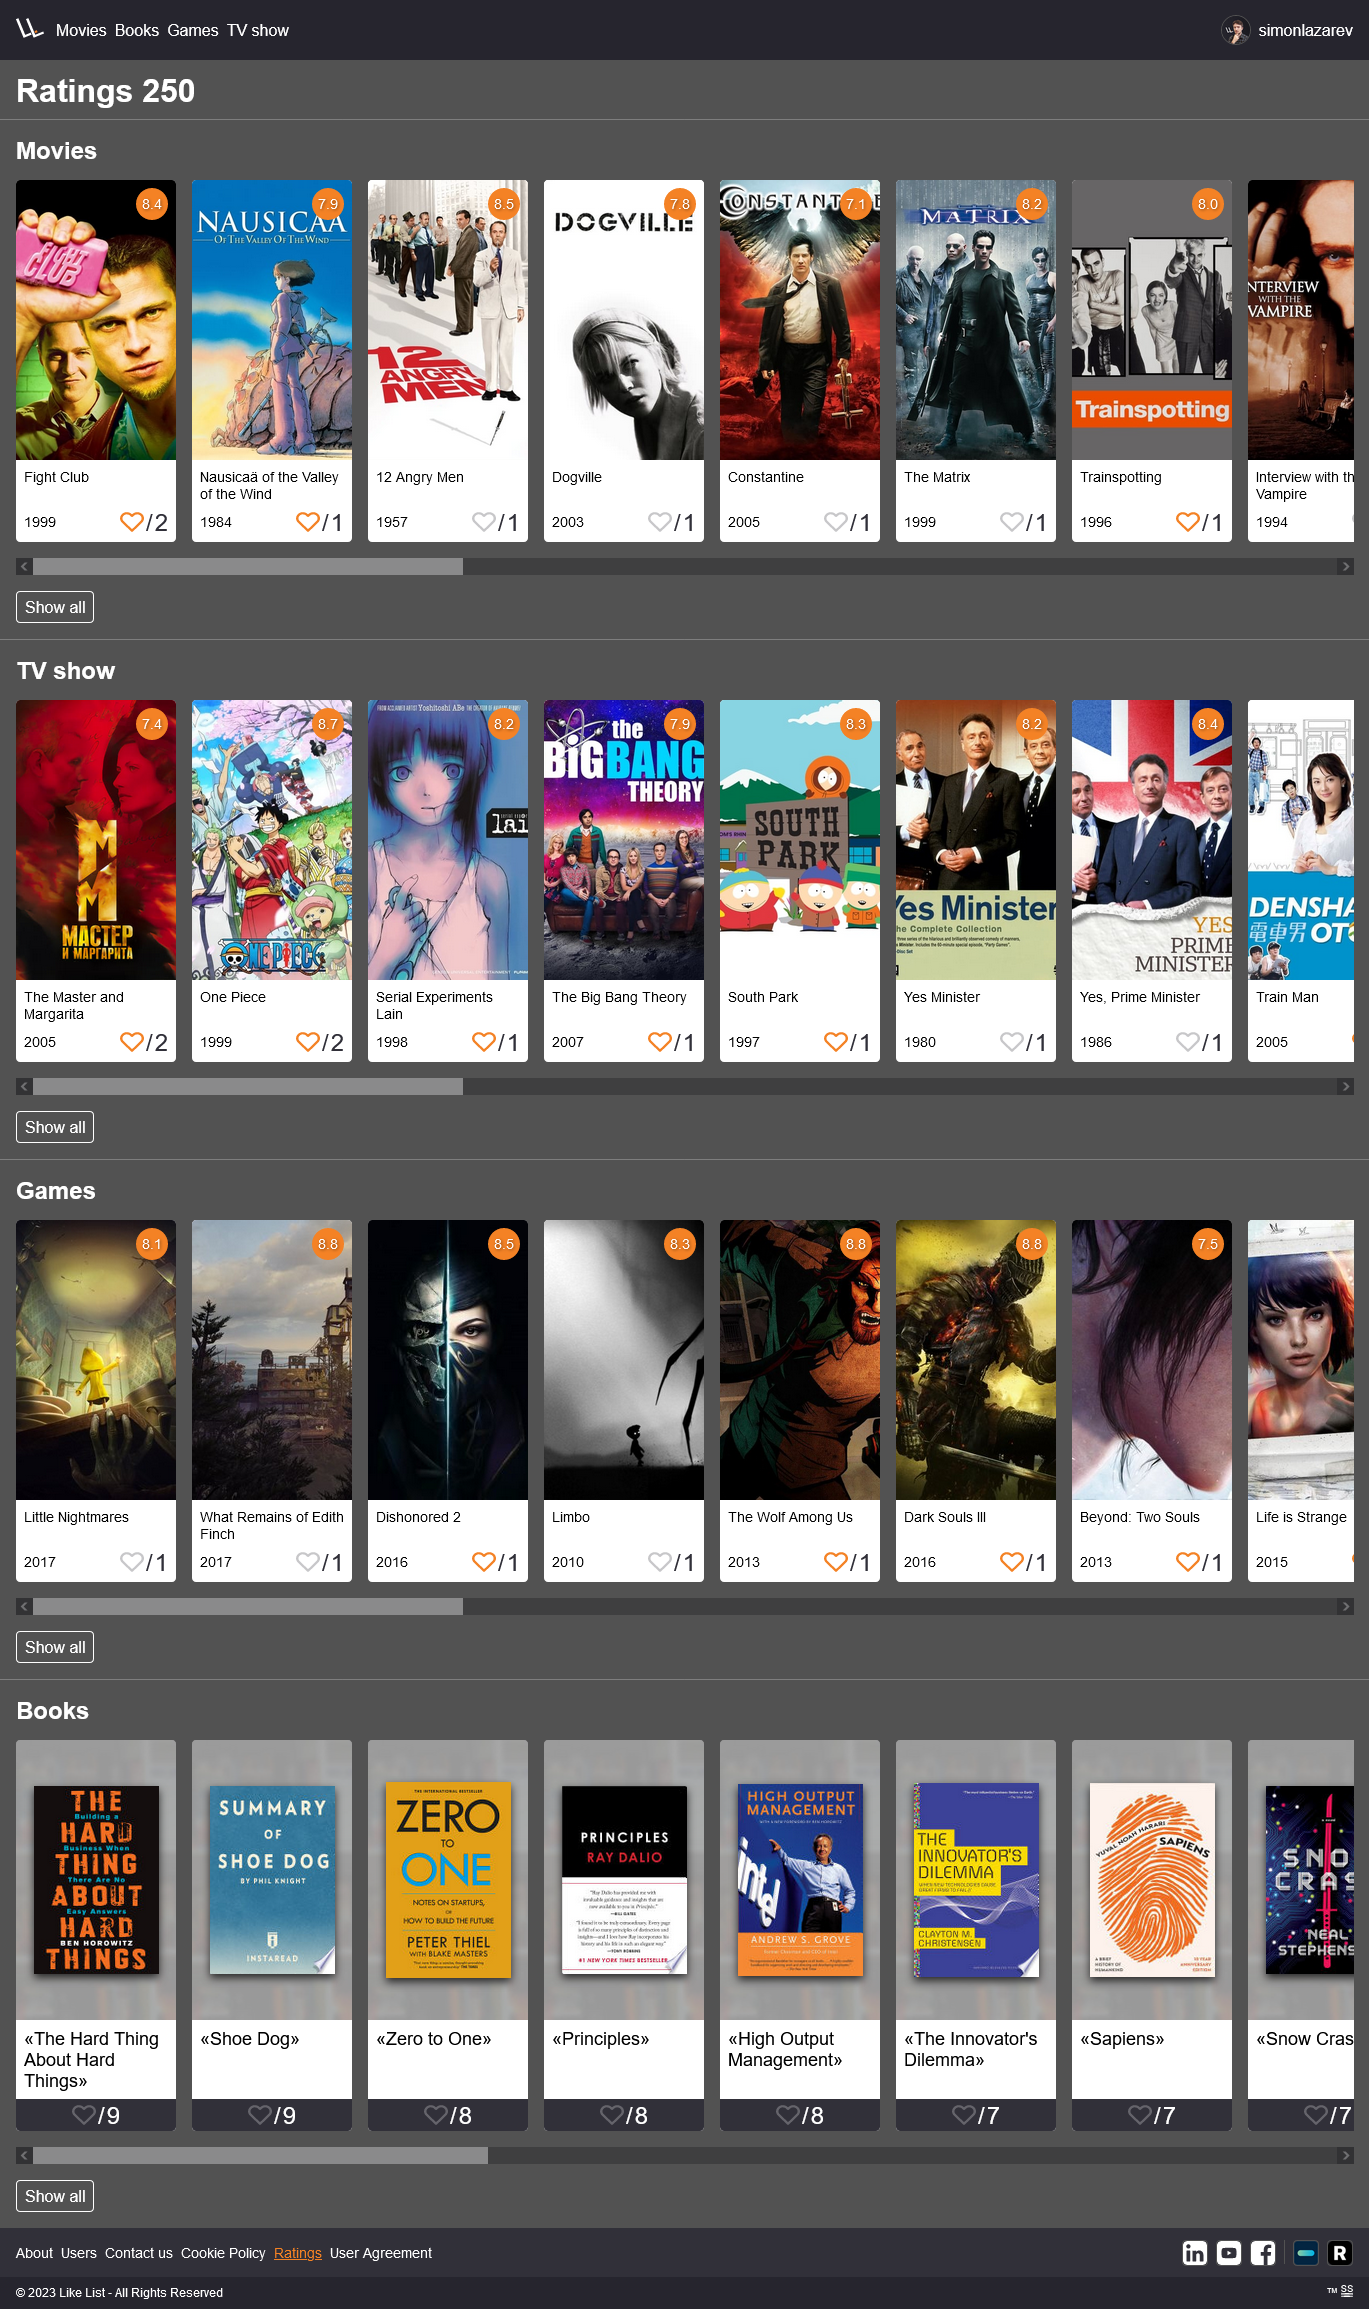This screenshot has width=1369, height=2309.
Task: Click the Like List logo icon
Action: click(29, 29)
